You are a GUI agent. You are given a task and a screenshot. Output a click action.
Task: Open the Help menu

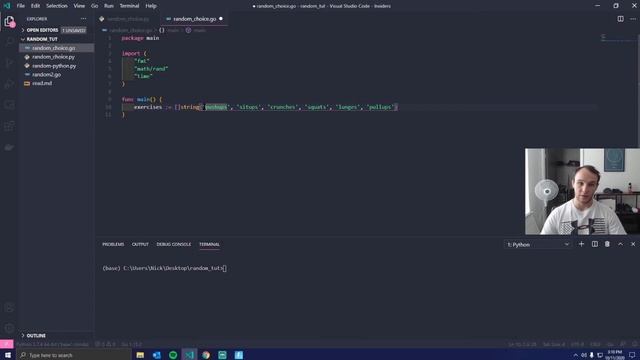coord(151,6)
